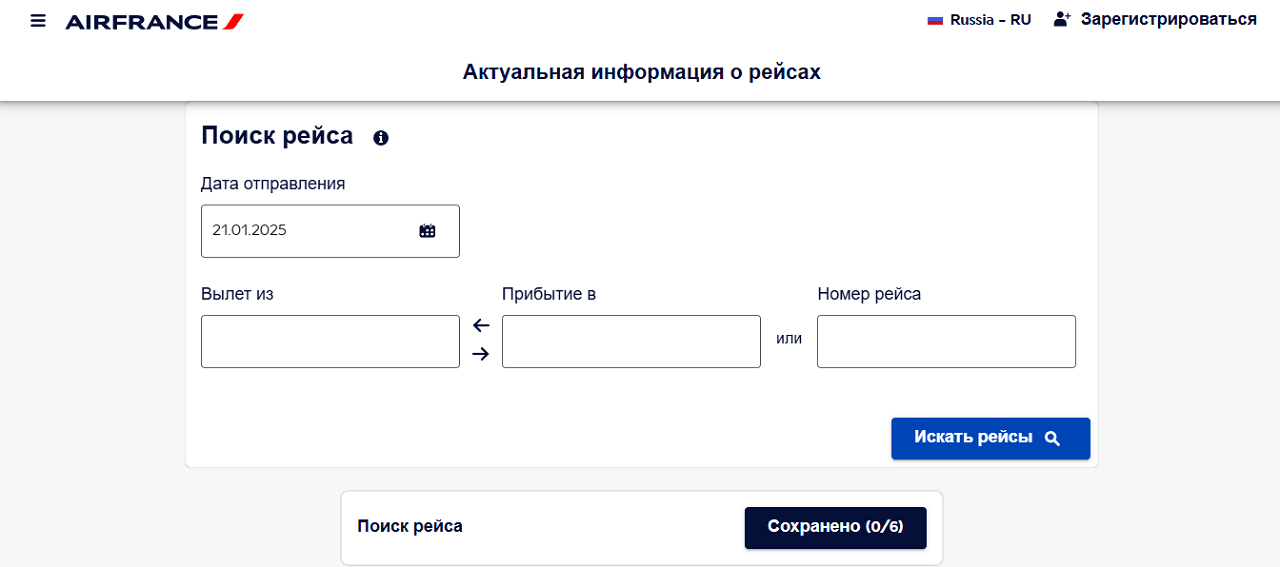Open the Russia - RU country selector

coord(979,20)
